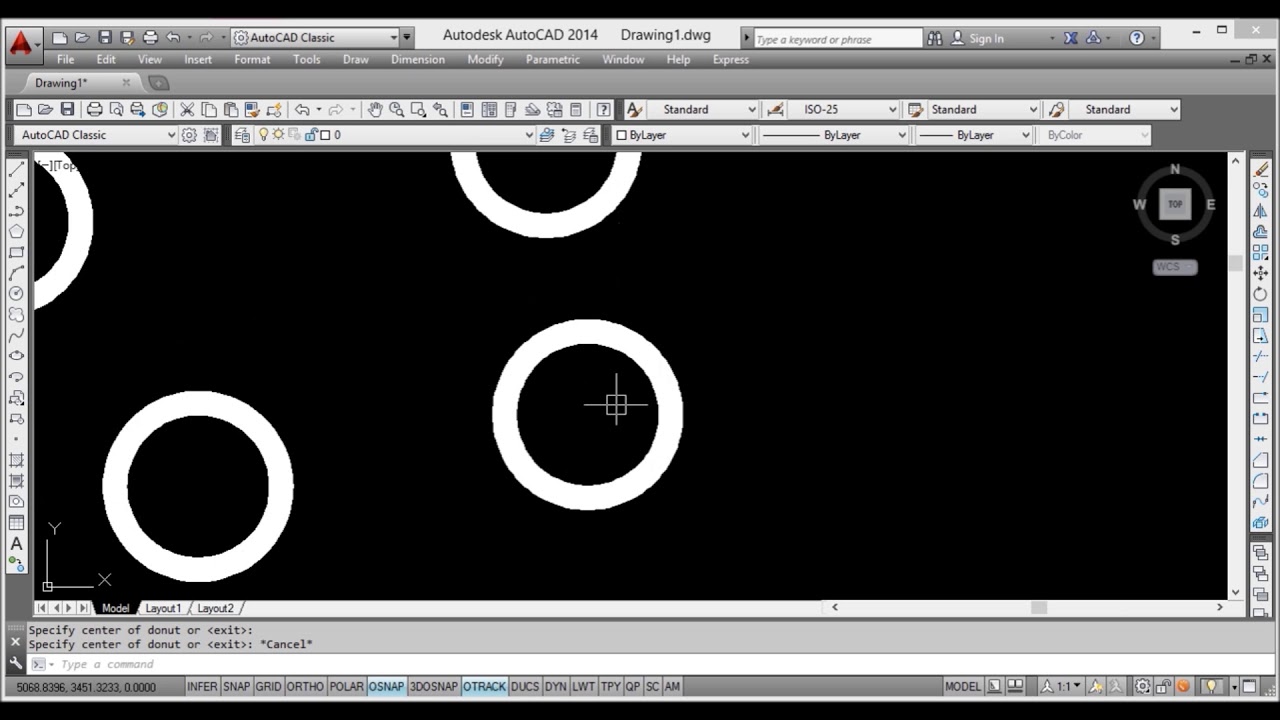This screenshot has height=720, width=1280.
Task: Open the ByLayer linetype dropdown
Action: click(833, 135)
